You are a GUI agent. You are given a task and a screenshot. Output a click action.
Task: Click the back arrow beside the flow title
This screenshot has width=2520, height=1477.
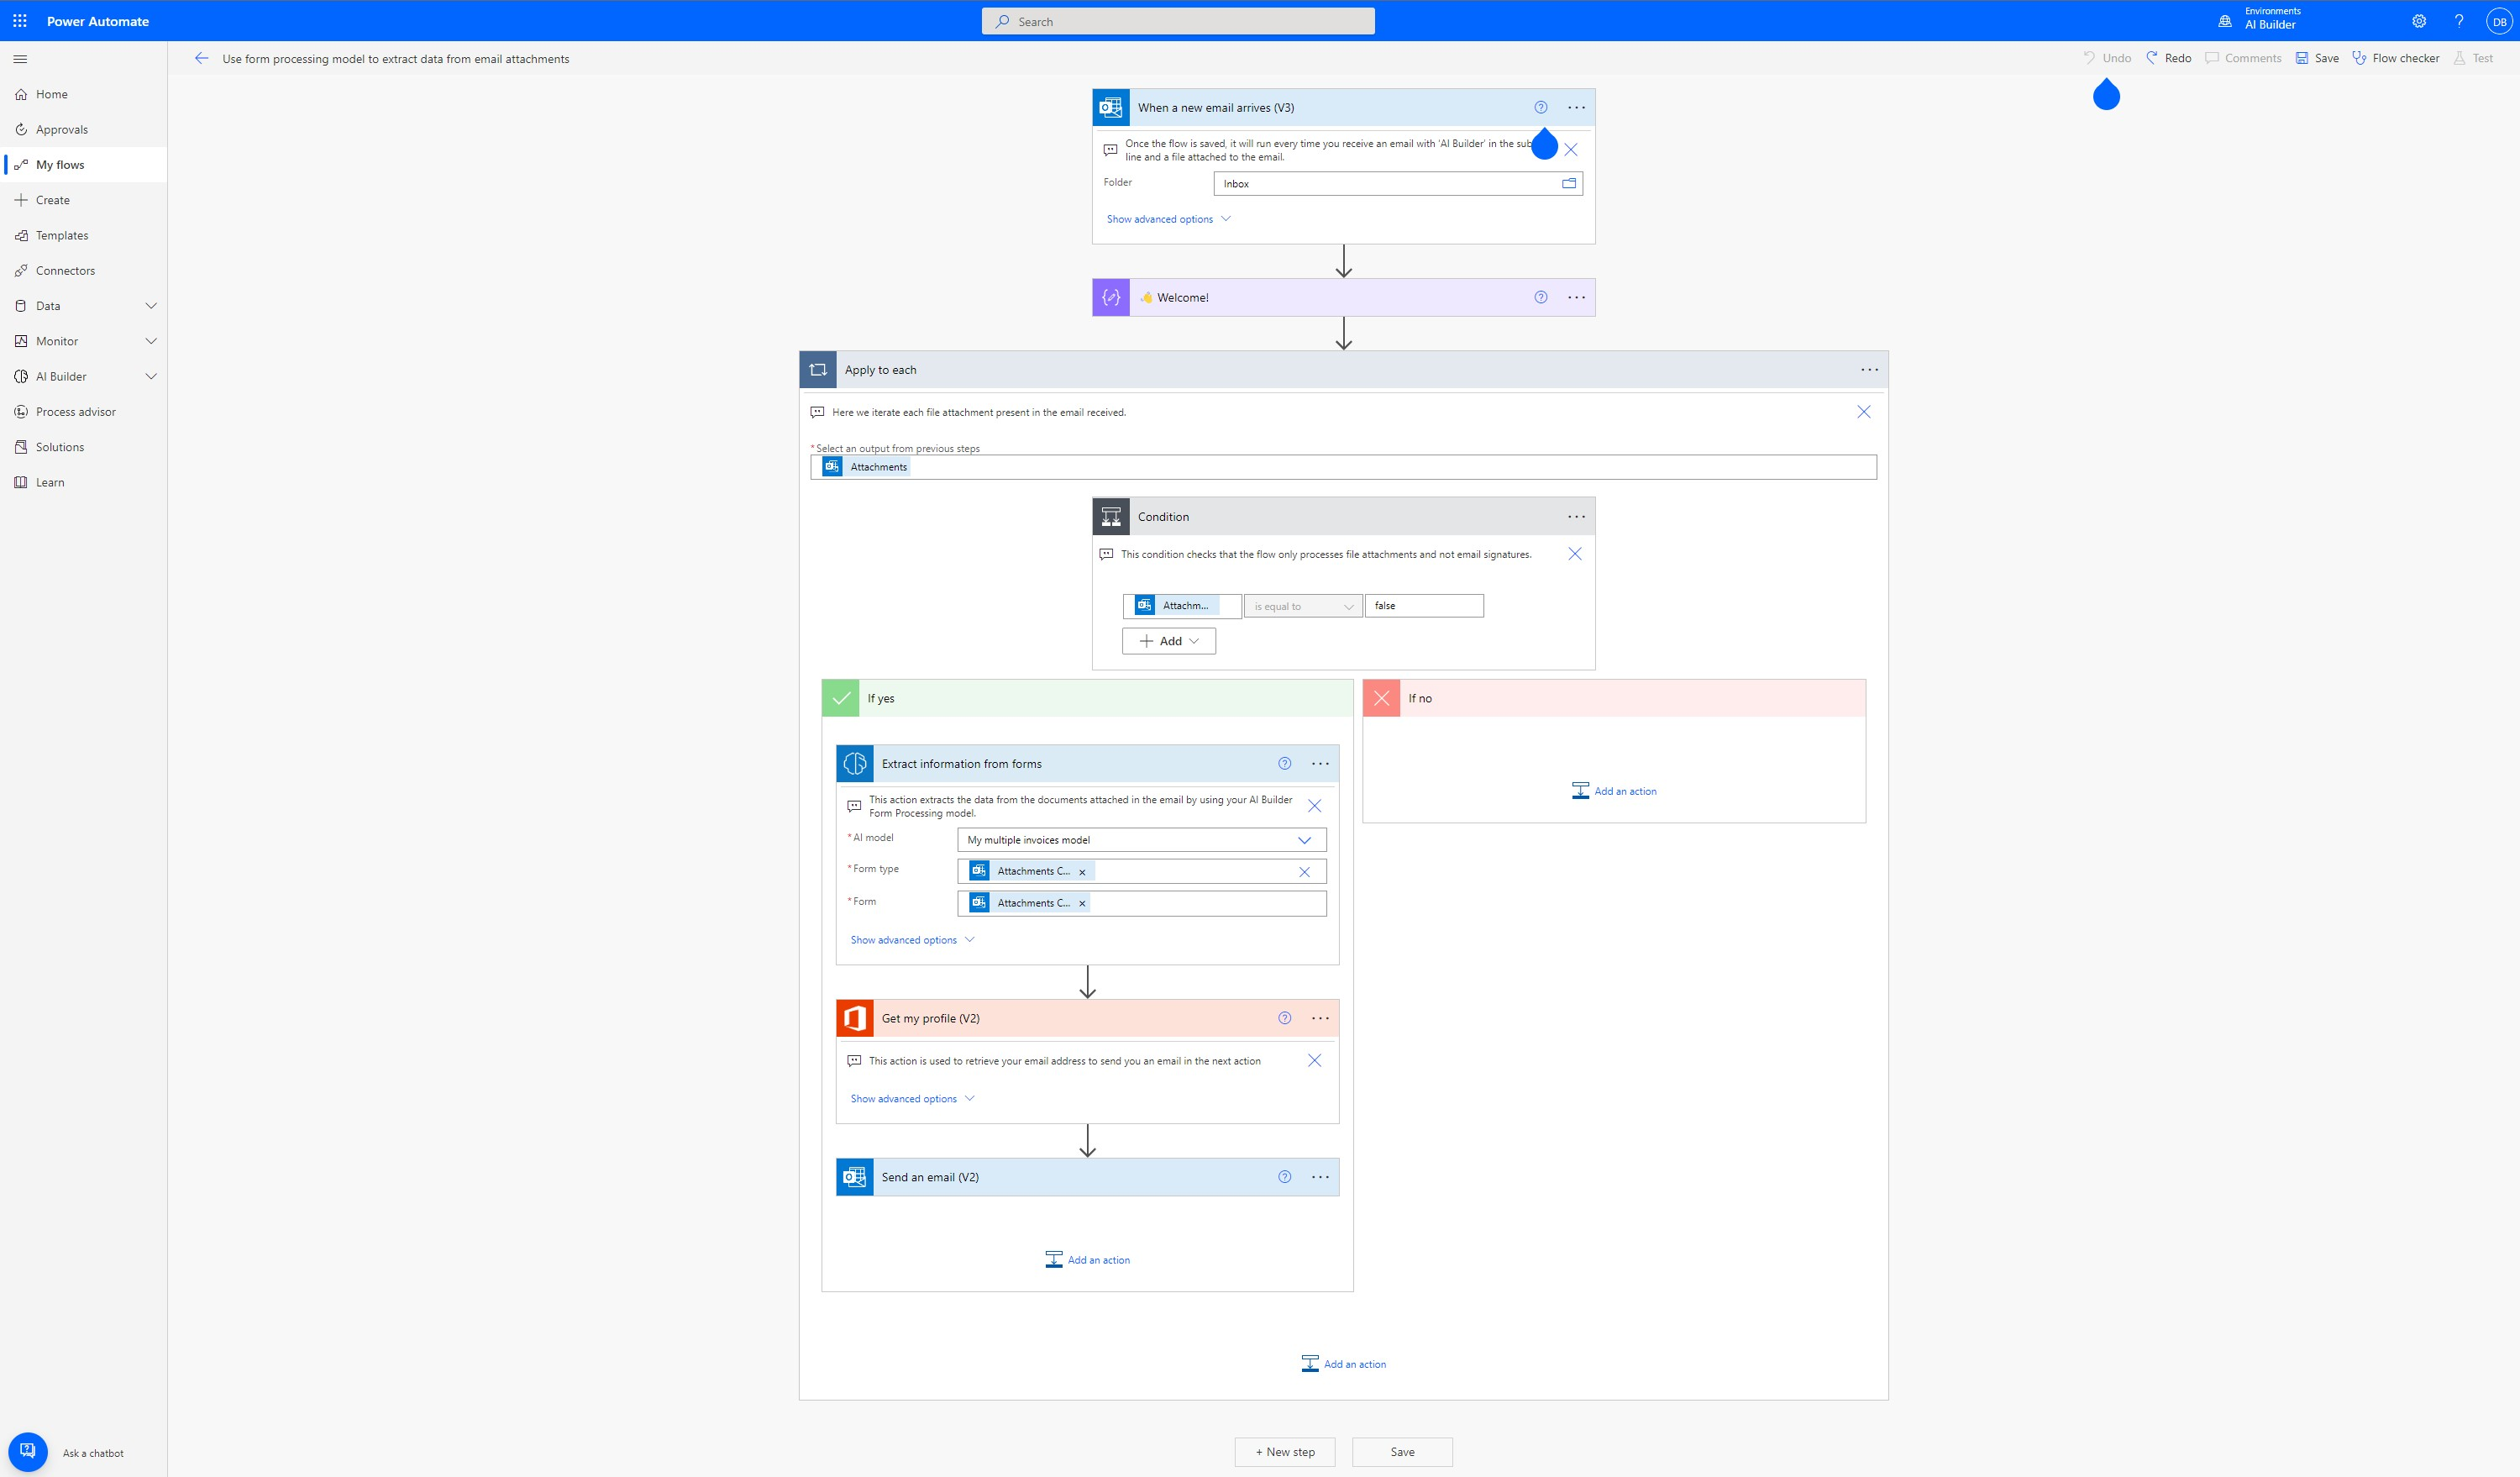click(x=201, y=58)
